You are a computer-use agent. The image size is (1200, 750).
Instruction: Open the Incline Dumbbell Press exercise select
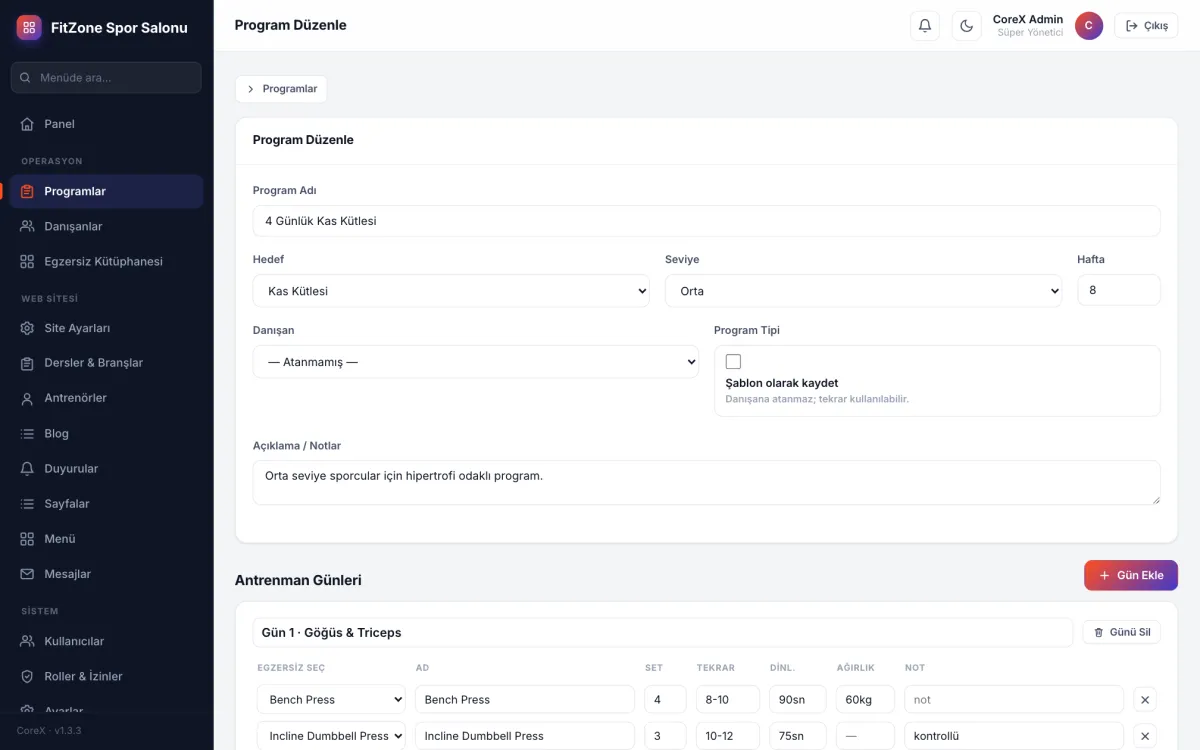331,736
